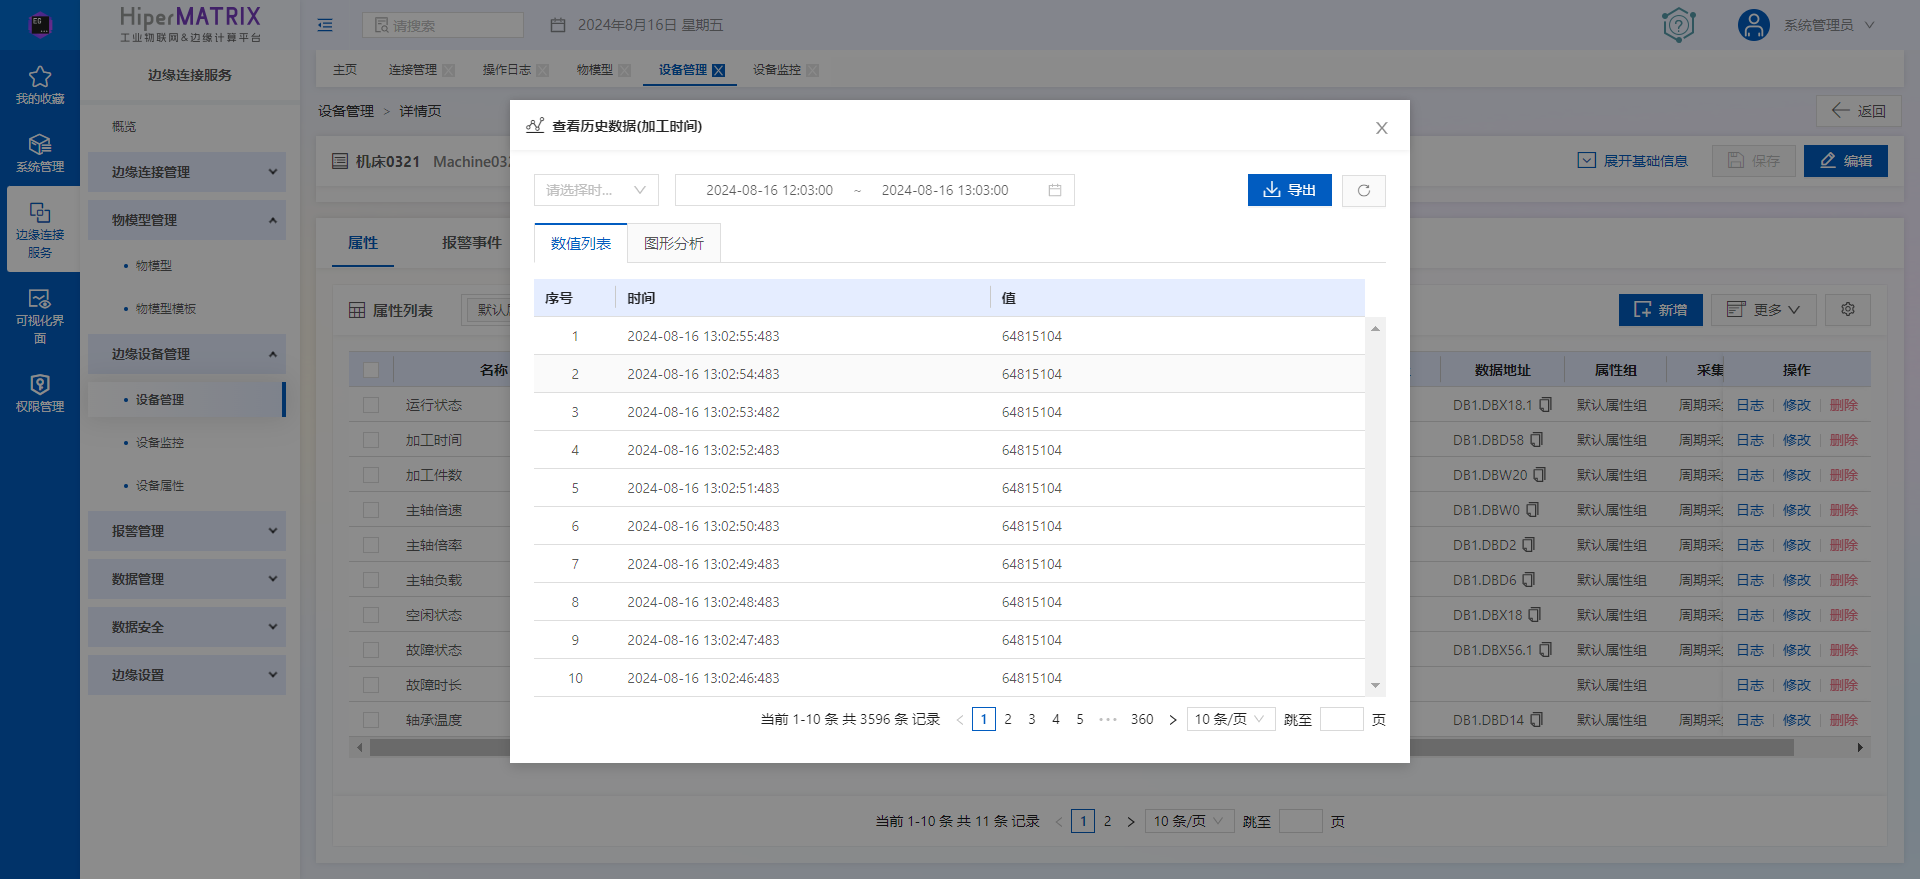Screen dimensions: 1920x879
Task: Click the 请搜索 search field
Action: 443,25
